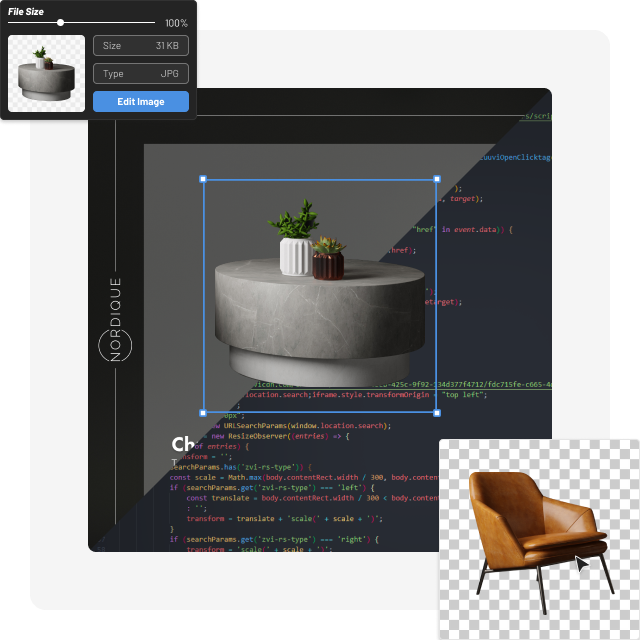This screenshot has height=640, width=640.
Task: Click the plant table preview thumbnail
Action: [46, 73]
